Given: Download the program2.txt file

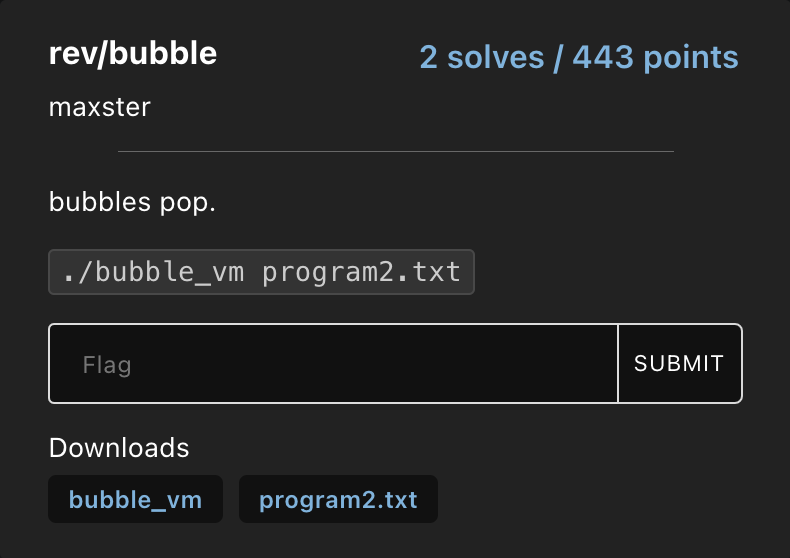Looking at the screenshot, I should click(338, 499).
